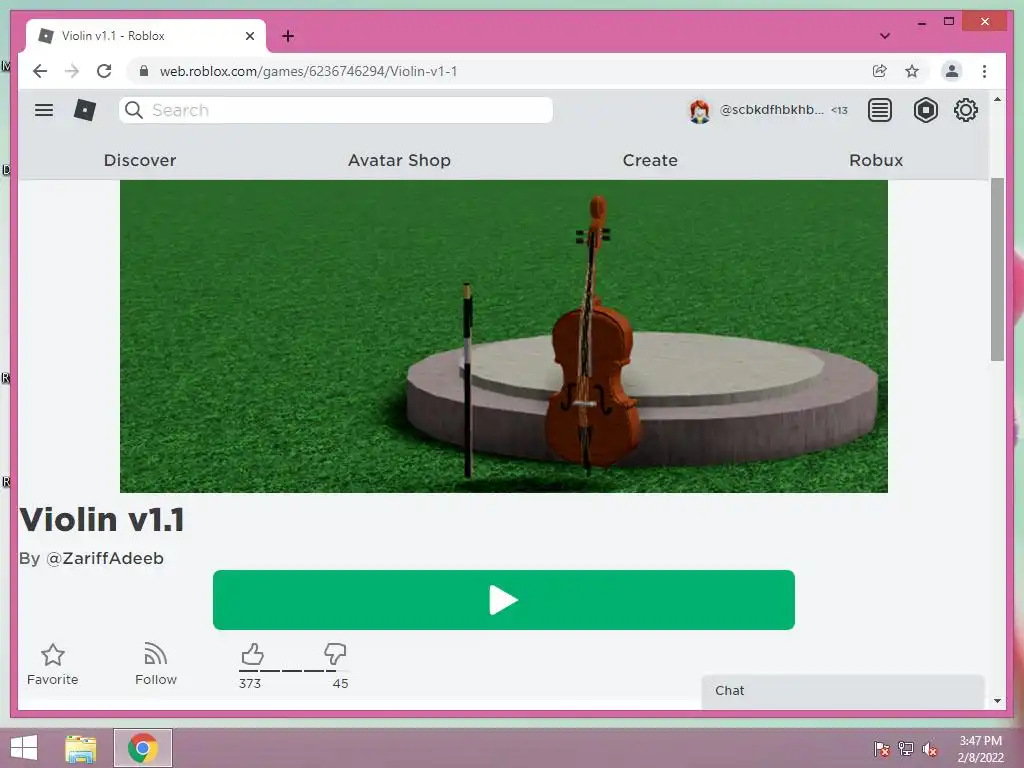Screen dimensions: 1024x768
Task: Open the Roblox hamburger navigation menu
Action: (x=44, y=110)
